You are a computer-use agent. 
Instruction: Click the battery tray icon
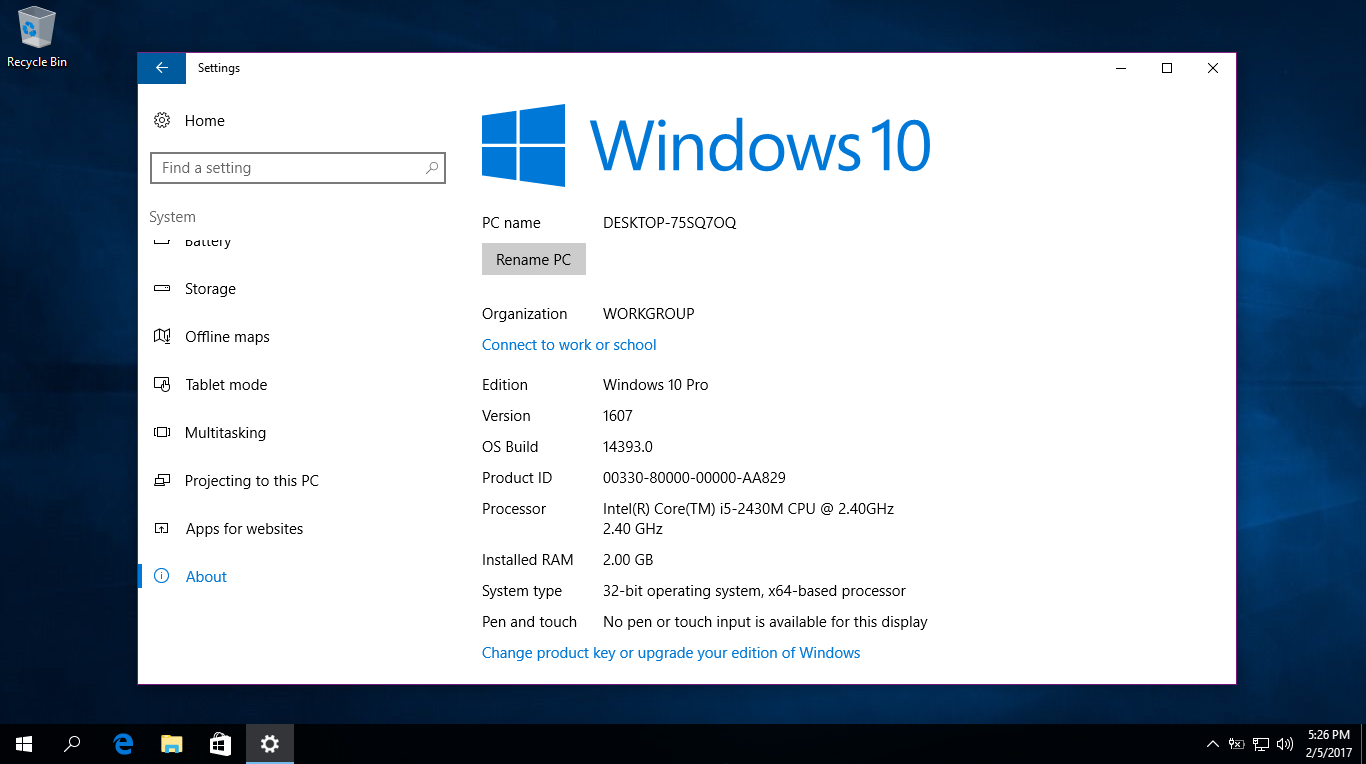click(x=1237, y=744)
